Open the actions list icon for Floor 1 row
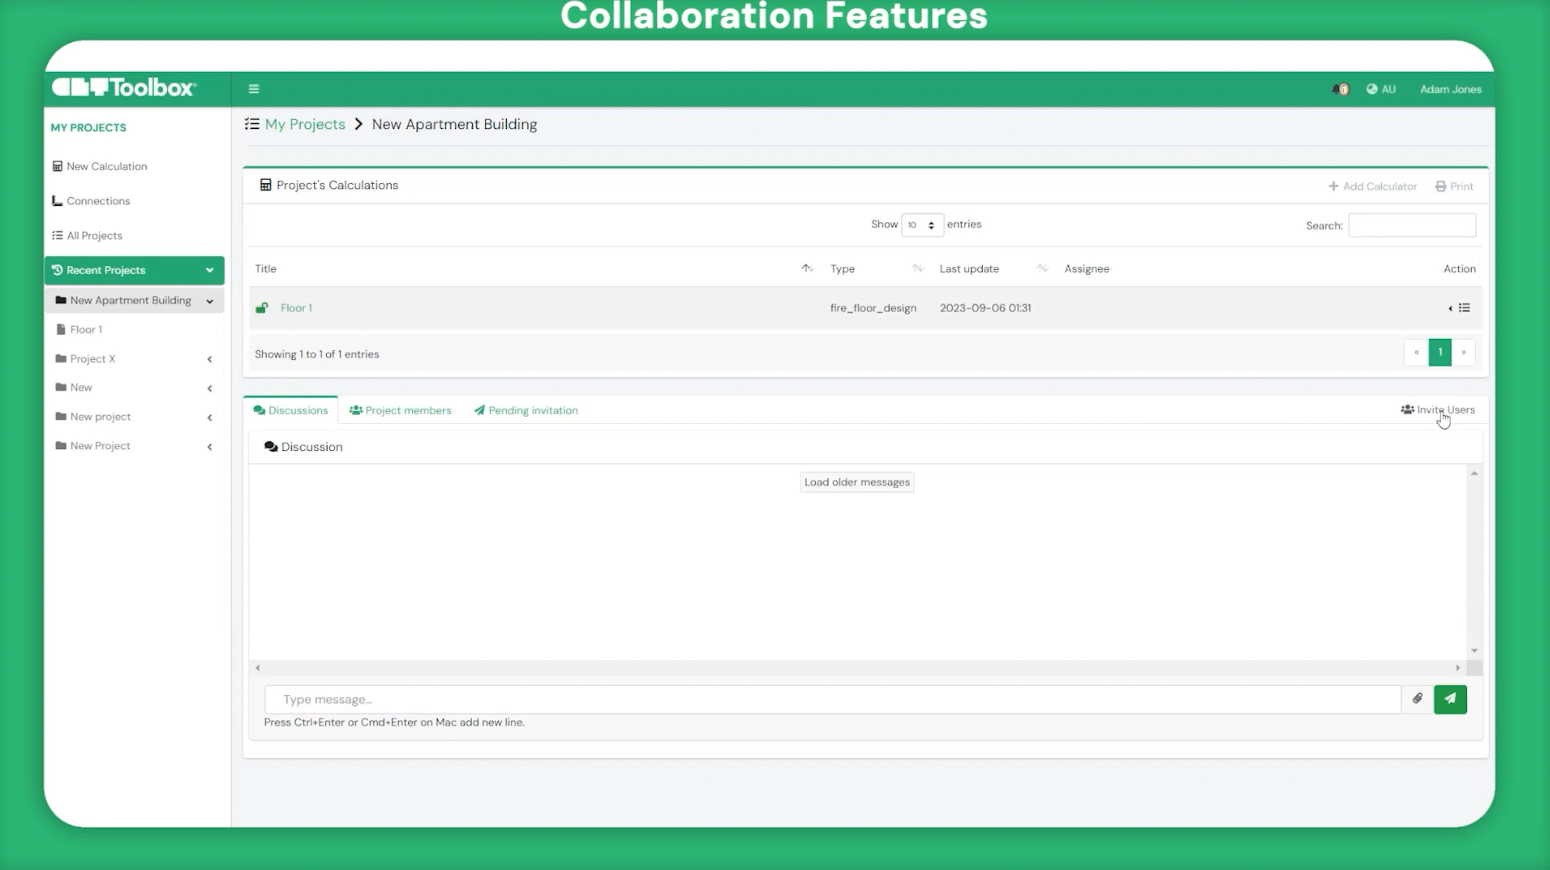Screen dimensions: 1550x870 1463,307
